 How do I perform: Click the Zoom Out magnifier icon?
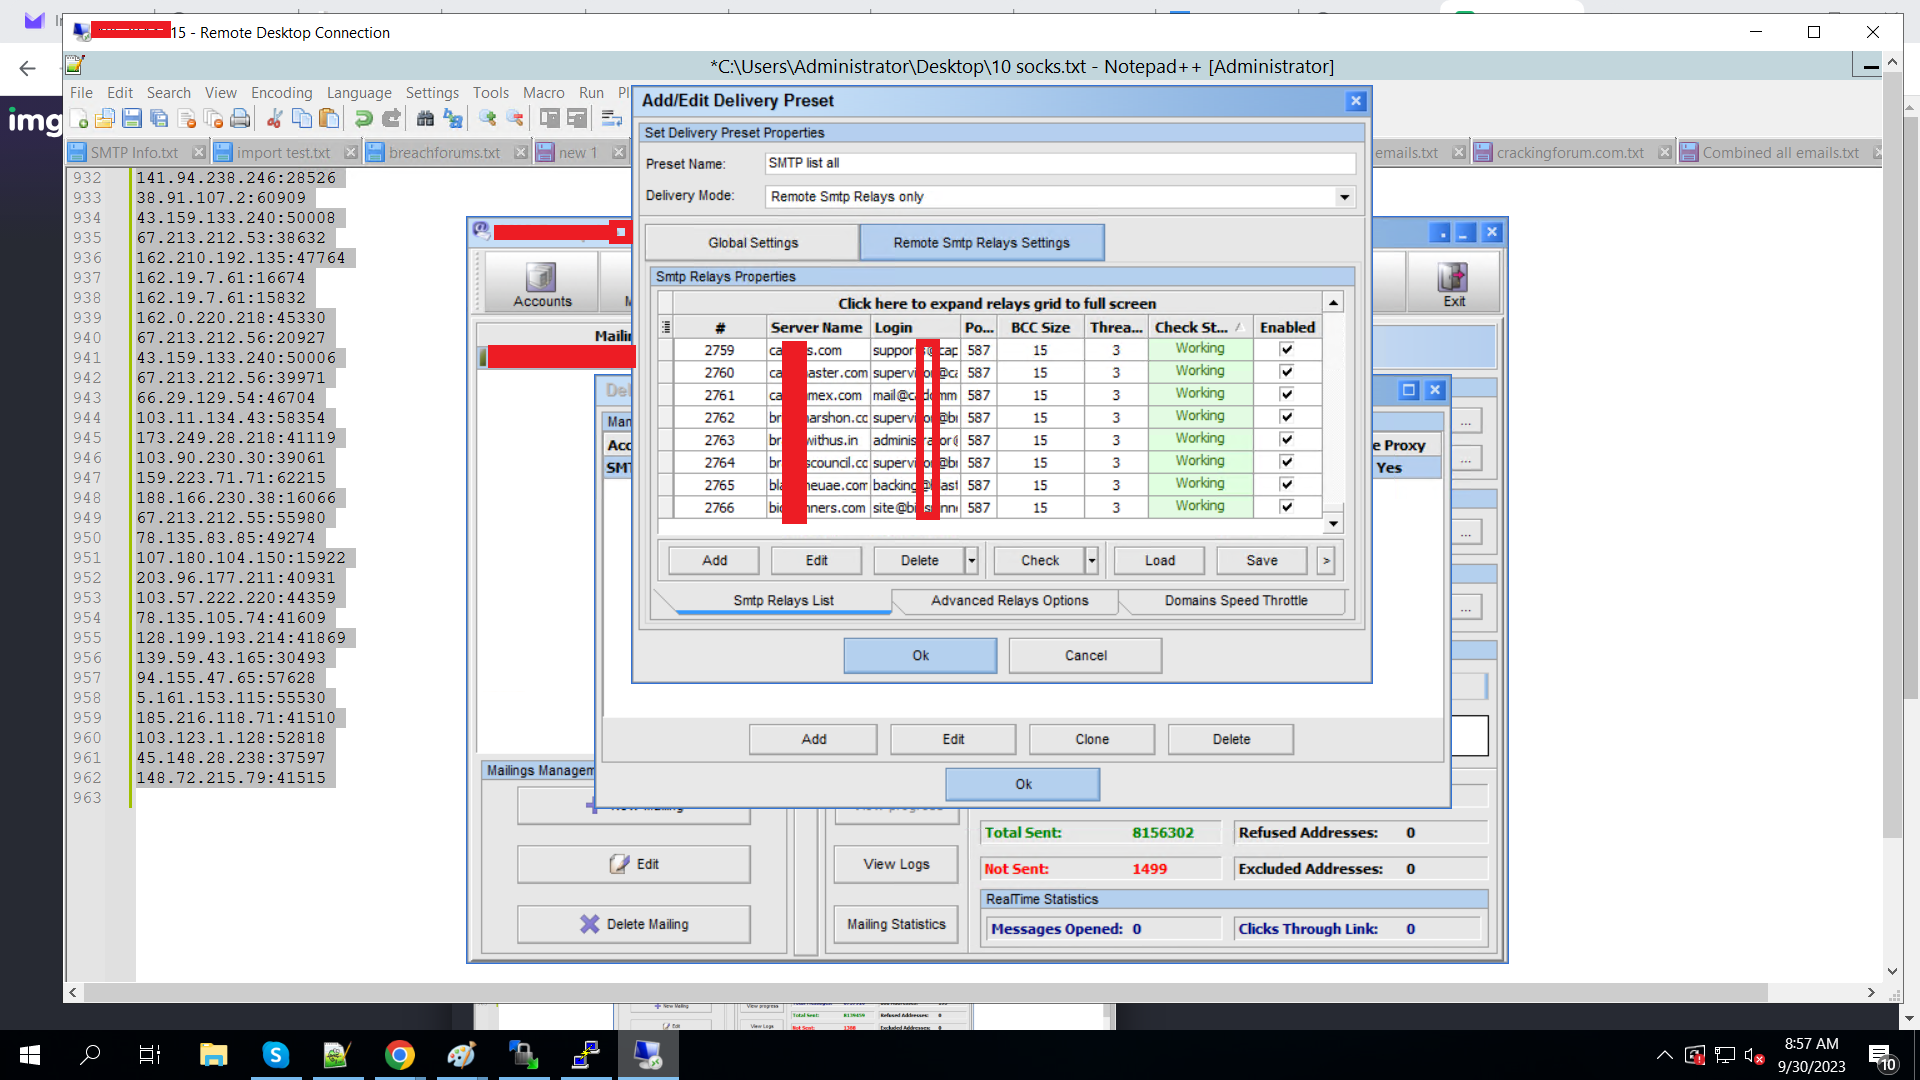515,119
